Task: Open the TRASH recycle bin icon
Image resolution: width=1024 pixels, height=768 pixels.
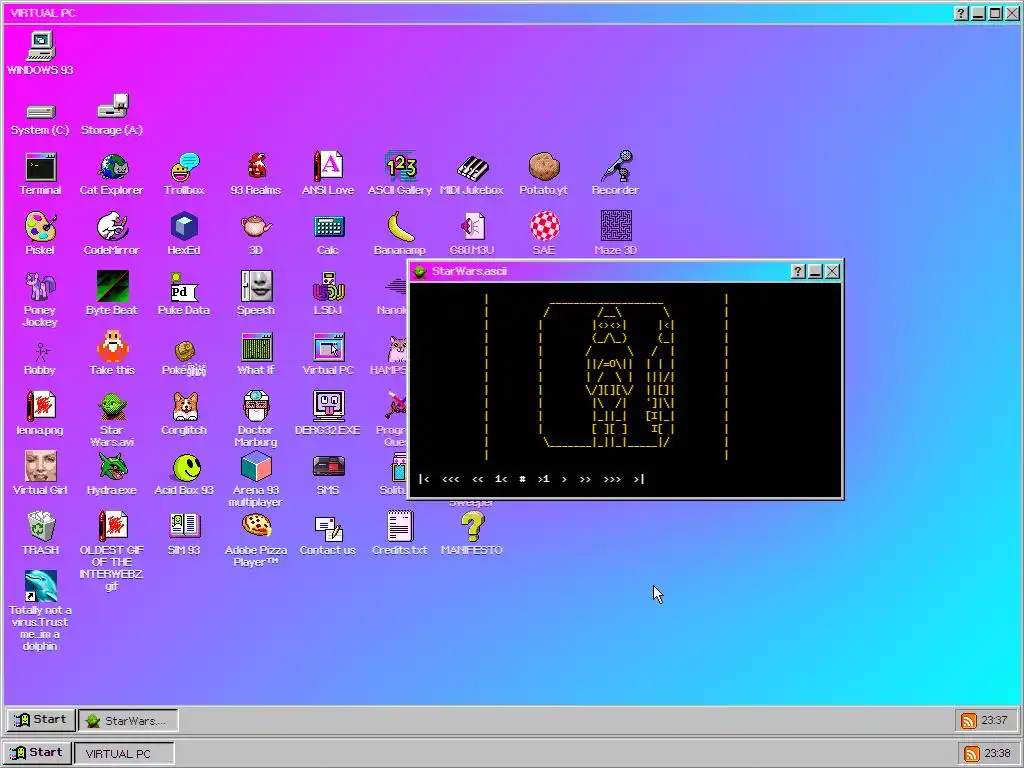Action: tap(40, 527)
